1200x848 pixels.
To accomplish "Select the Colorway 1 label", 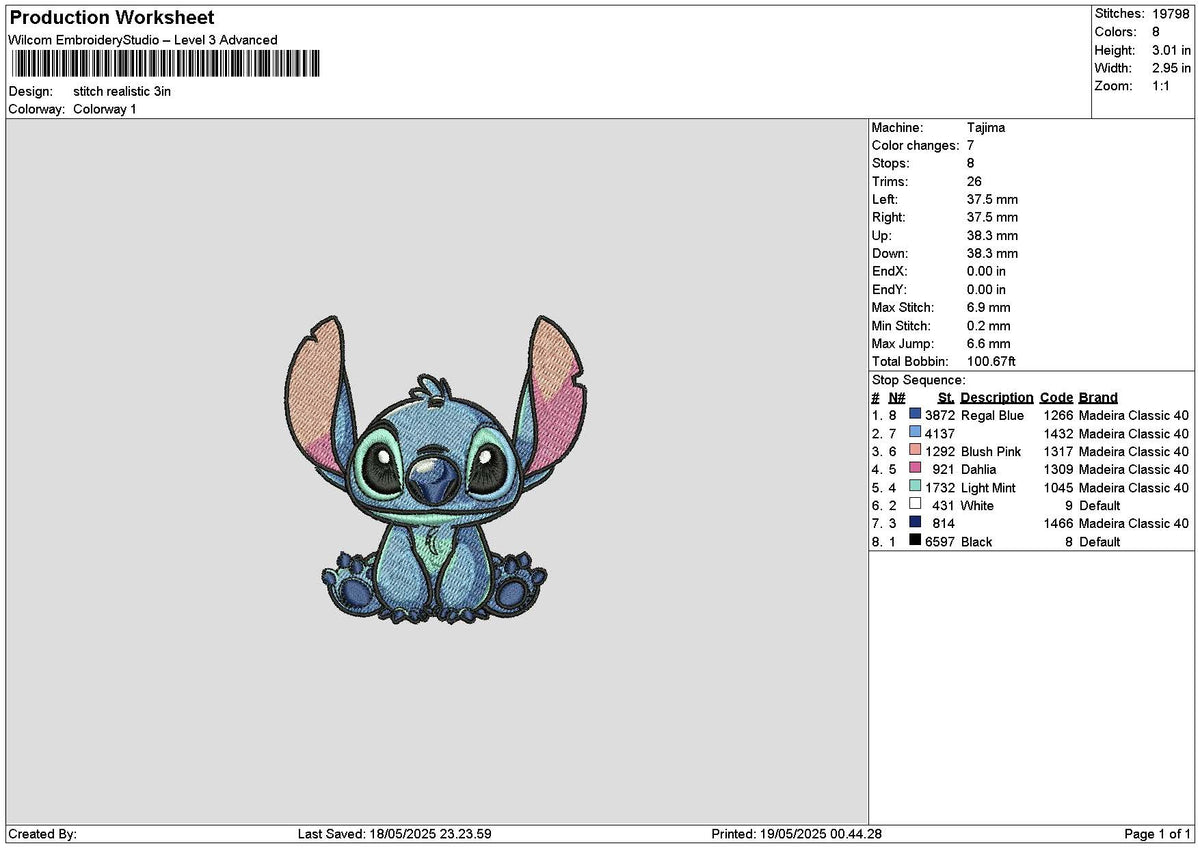I will pyautogui.click(x=106, y=109).
